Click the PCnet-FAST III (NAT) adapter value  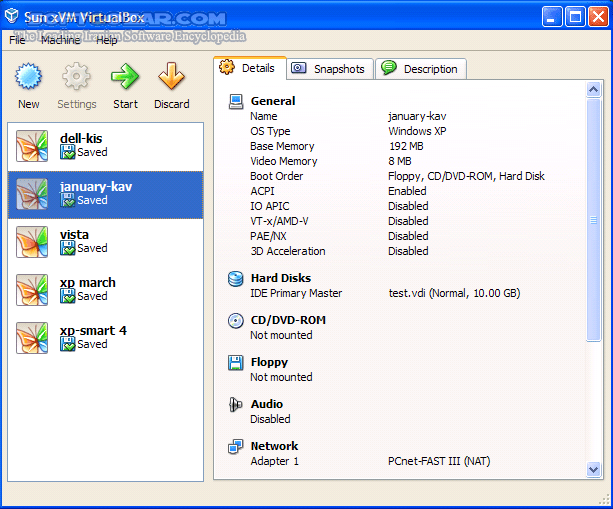point(439,461)
